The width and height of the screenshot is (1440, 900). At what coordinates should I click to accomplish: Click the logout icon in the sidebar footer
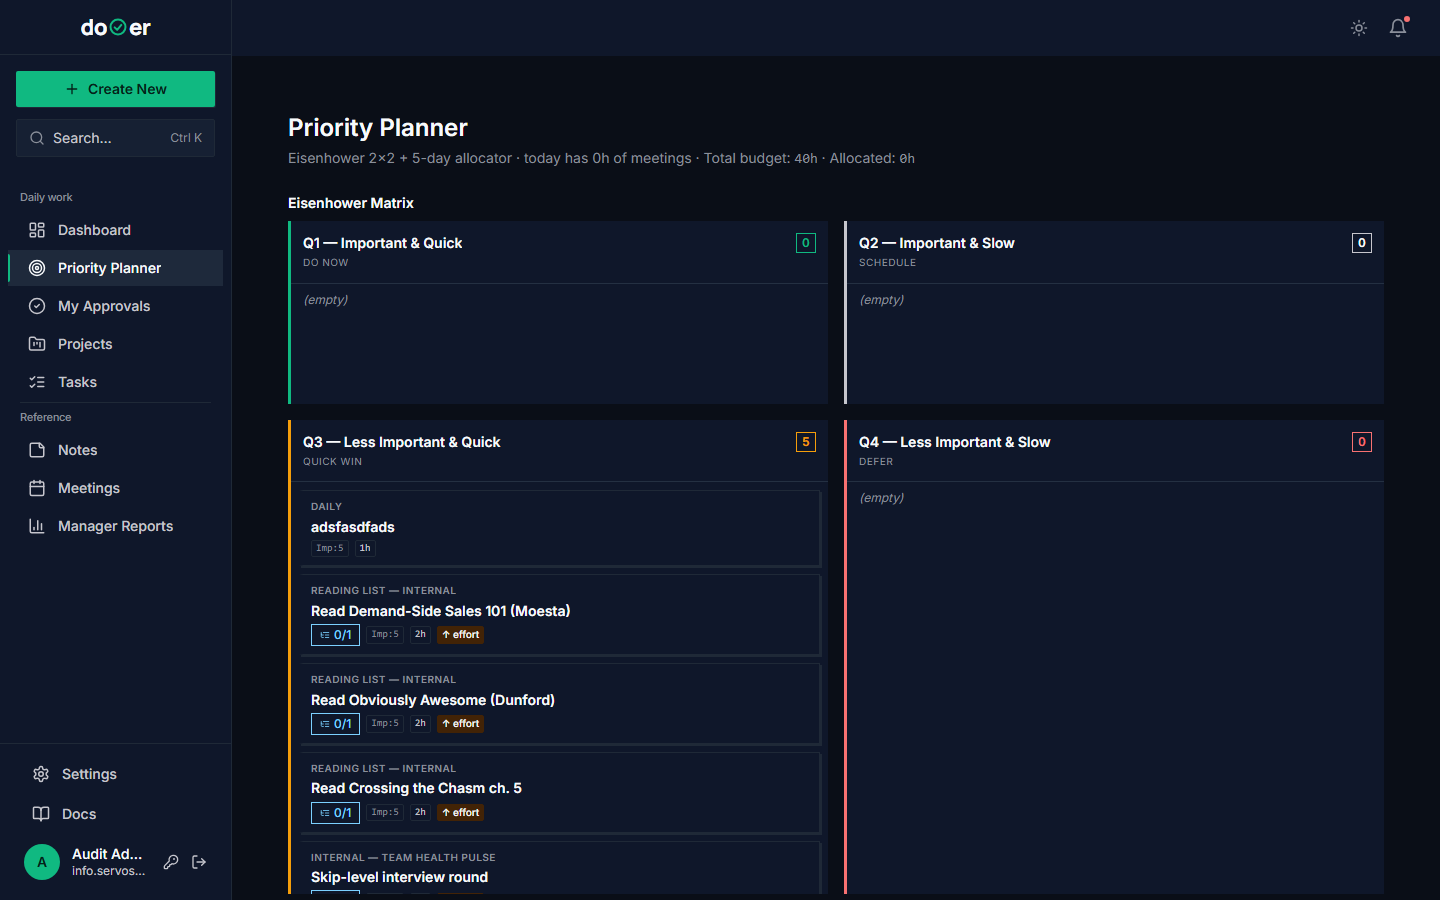click(199, 862)
